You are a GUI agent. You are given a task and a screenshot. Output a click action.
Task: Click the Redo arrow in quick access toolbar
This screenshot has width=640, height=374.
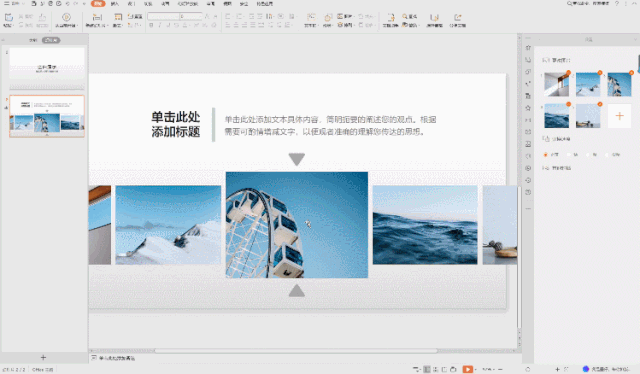pos(76,4)
